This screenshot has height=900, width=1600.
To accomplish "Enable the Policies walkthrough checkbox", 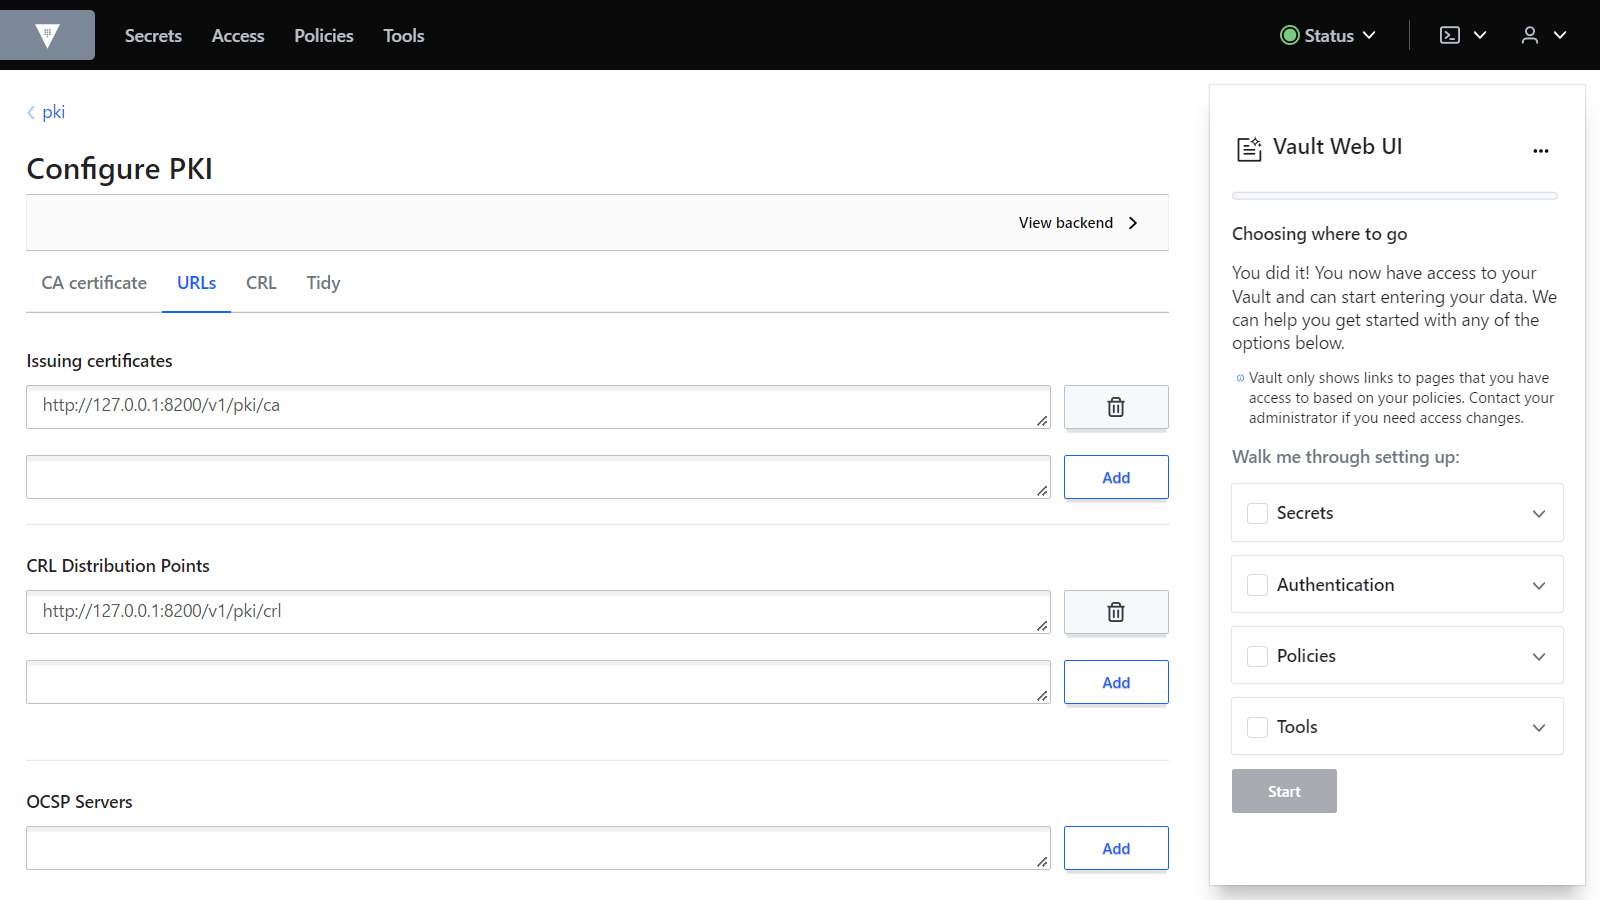I will 1258,656.
